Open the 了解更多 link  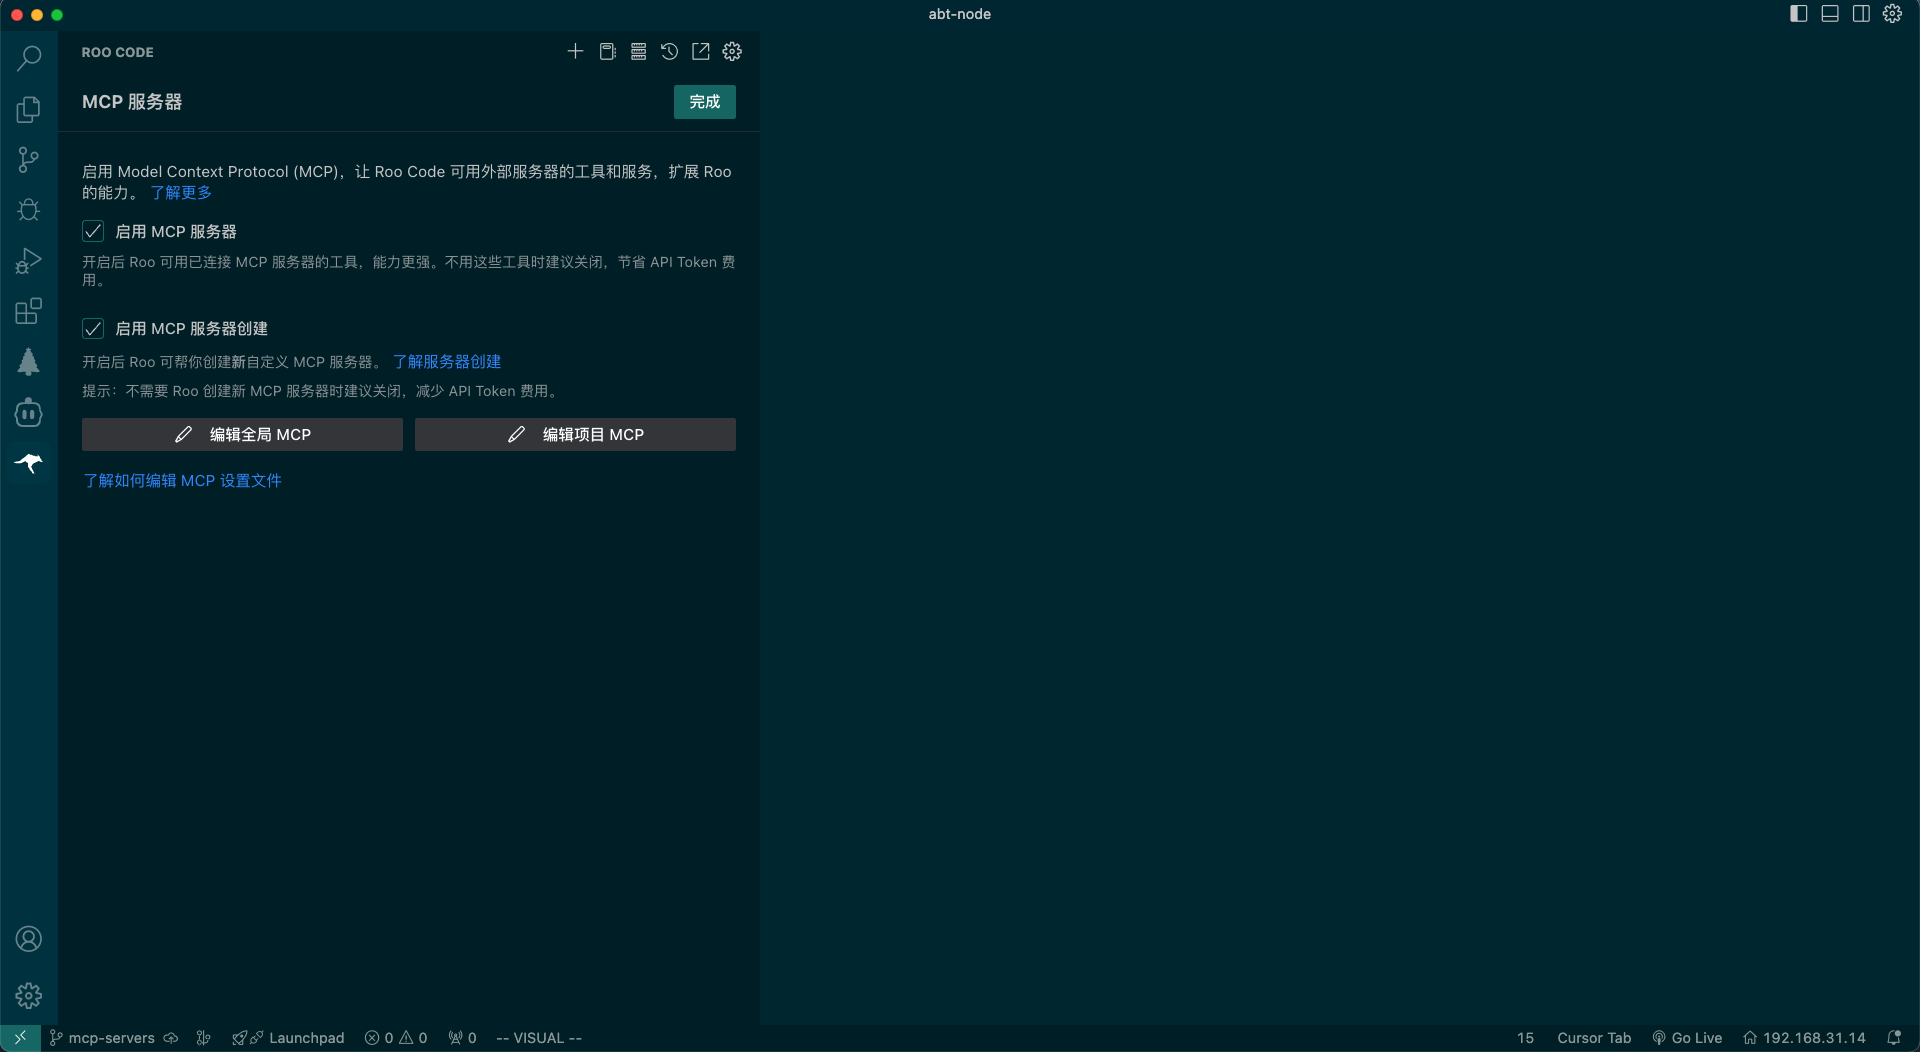click(181, 193)
